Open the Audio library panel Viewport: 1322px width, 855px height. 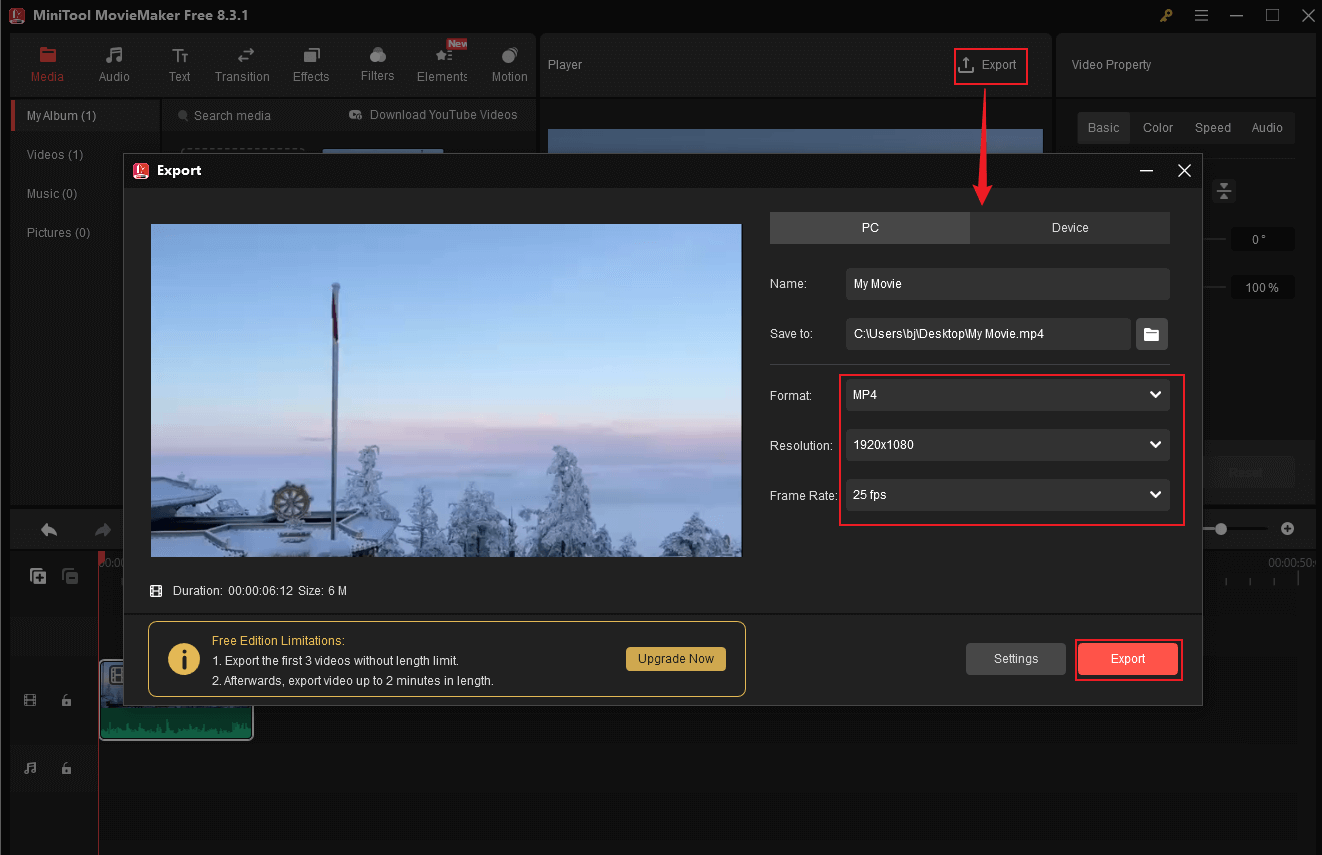click(113, 64)
